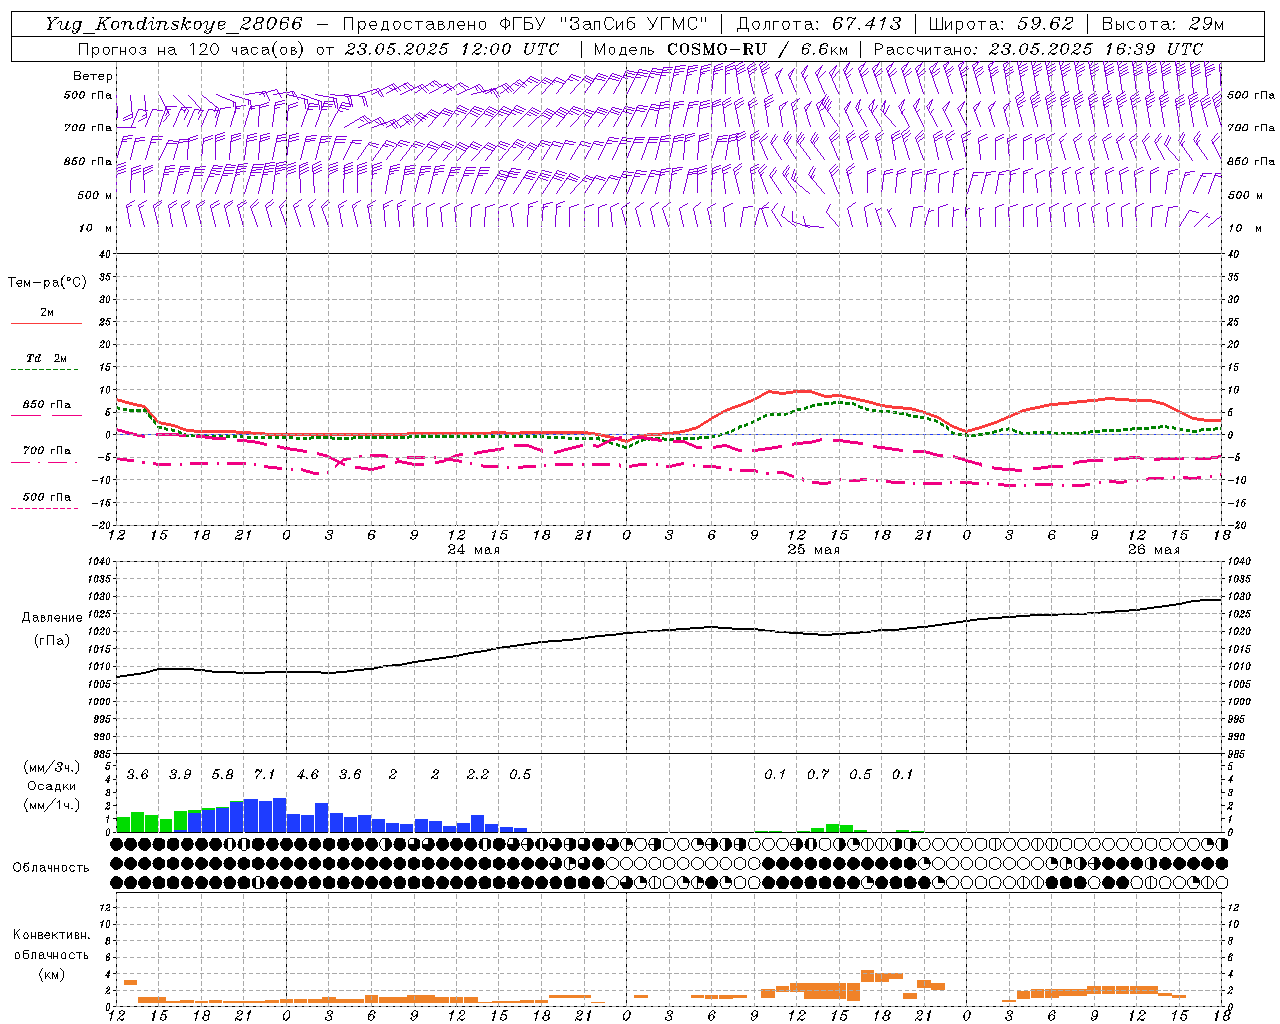
Task: Click the 4.6 precipitation total
Action: coord(308,774)
